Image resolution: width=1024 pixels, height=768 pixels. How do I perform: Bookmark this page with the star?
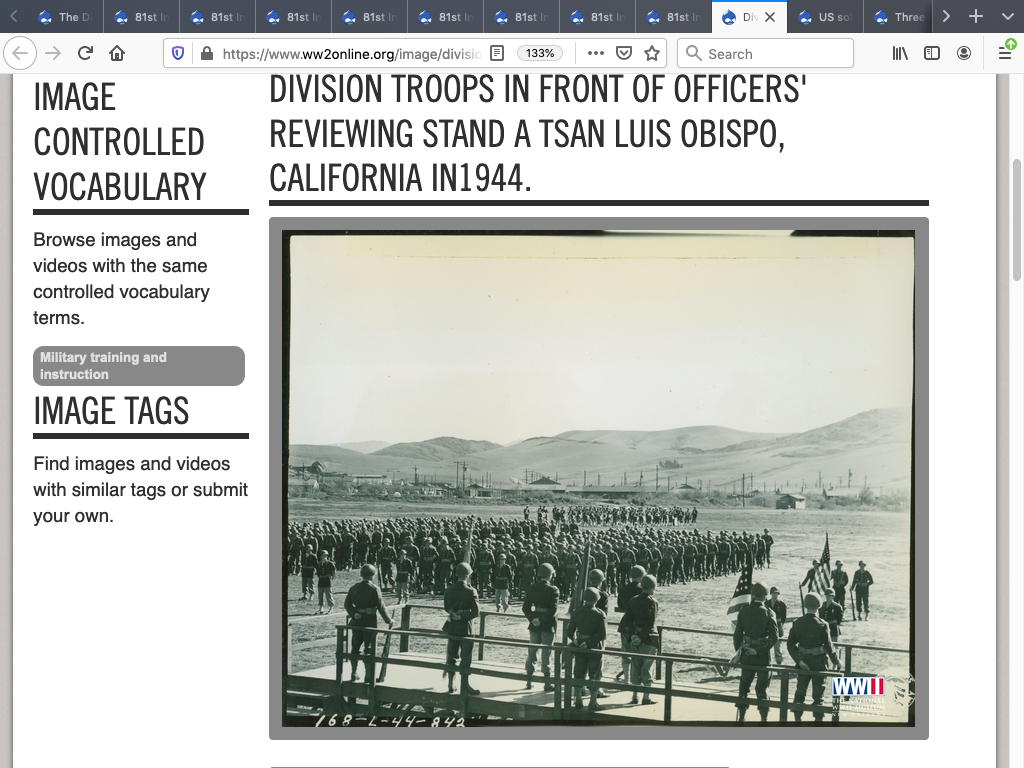[652, 54]
